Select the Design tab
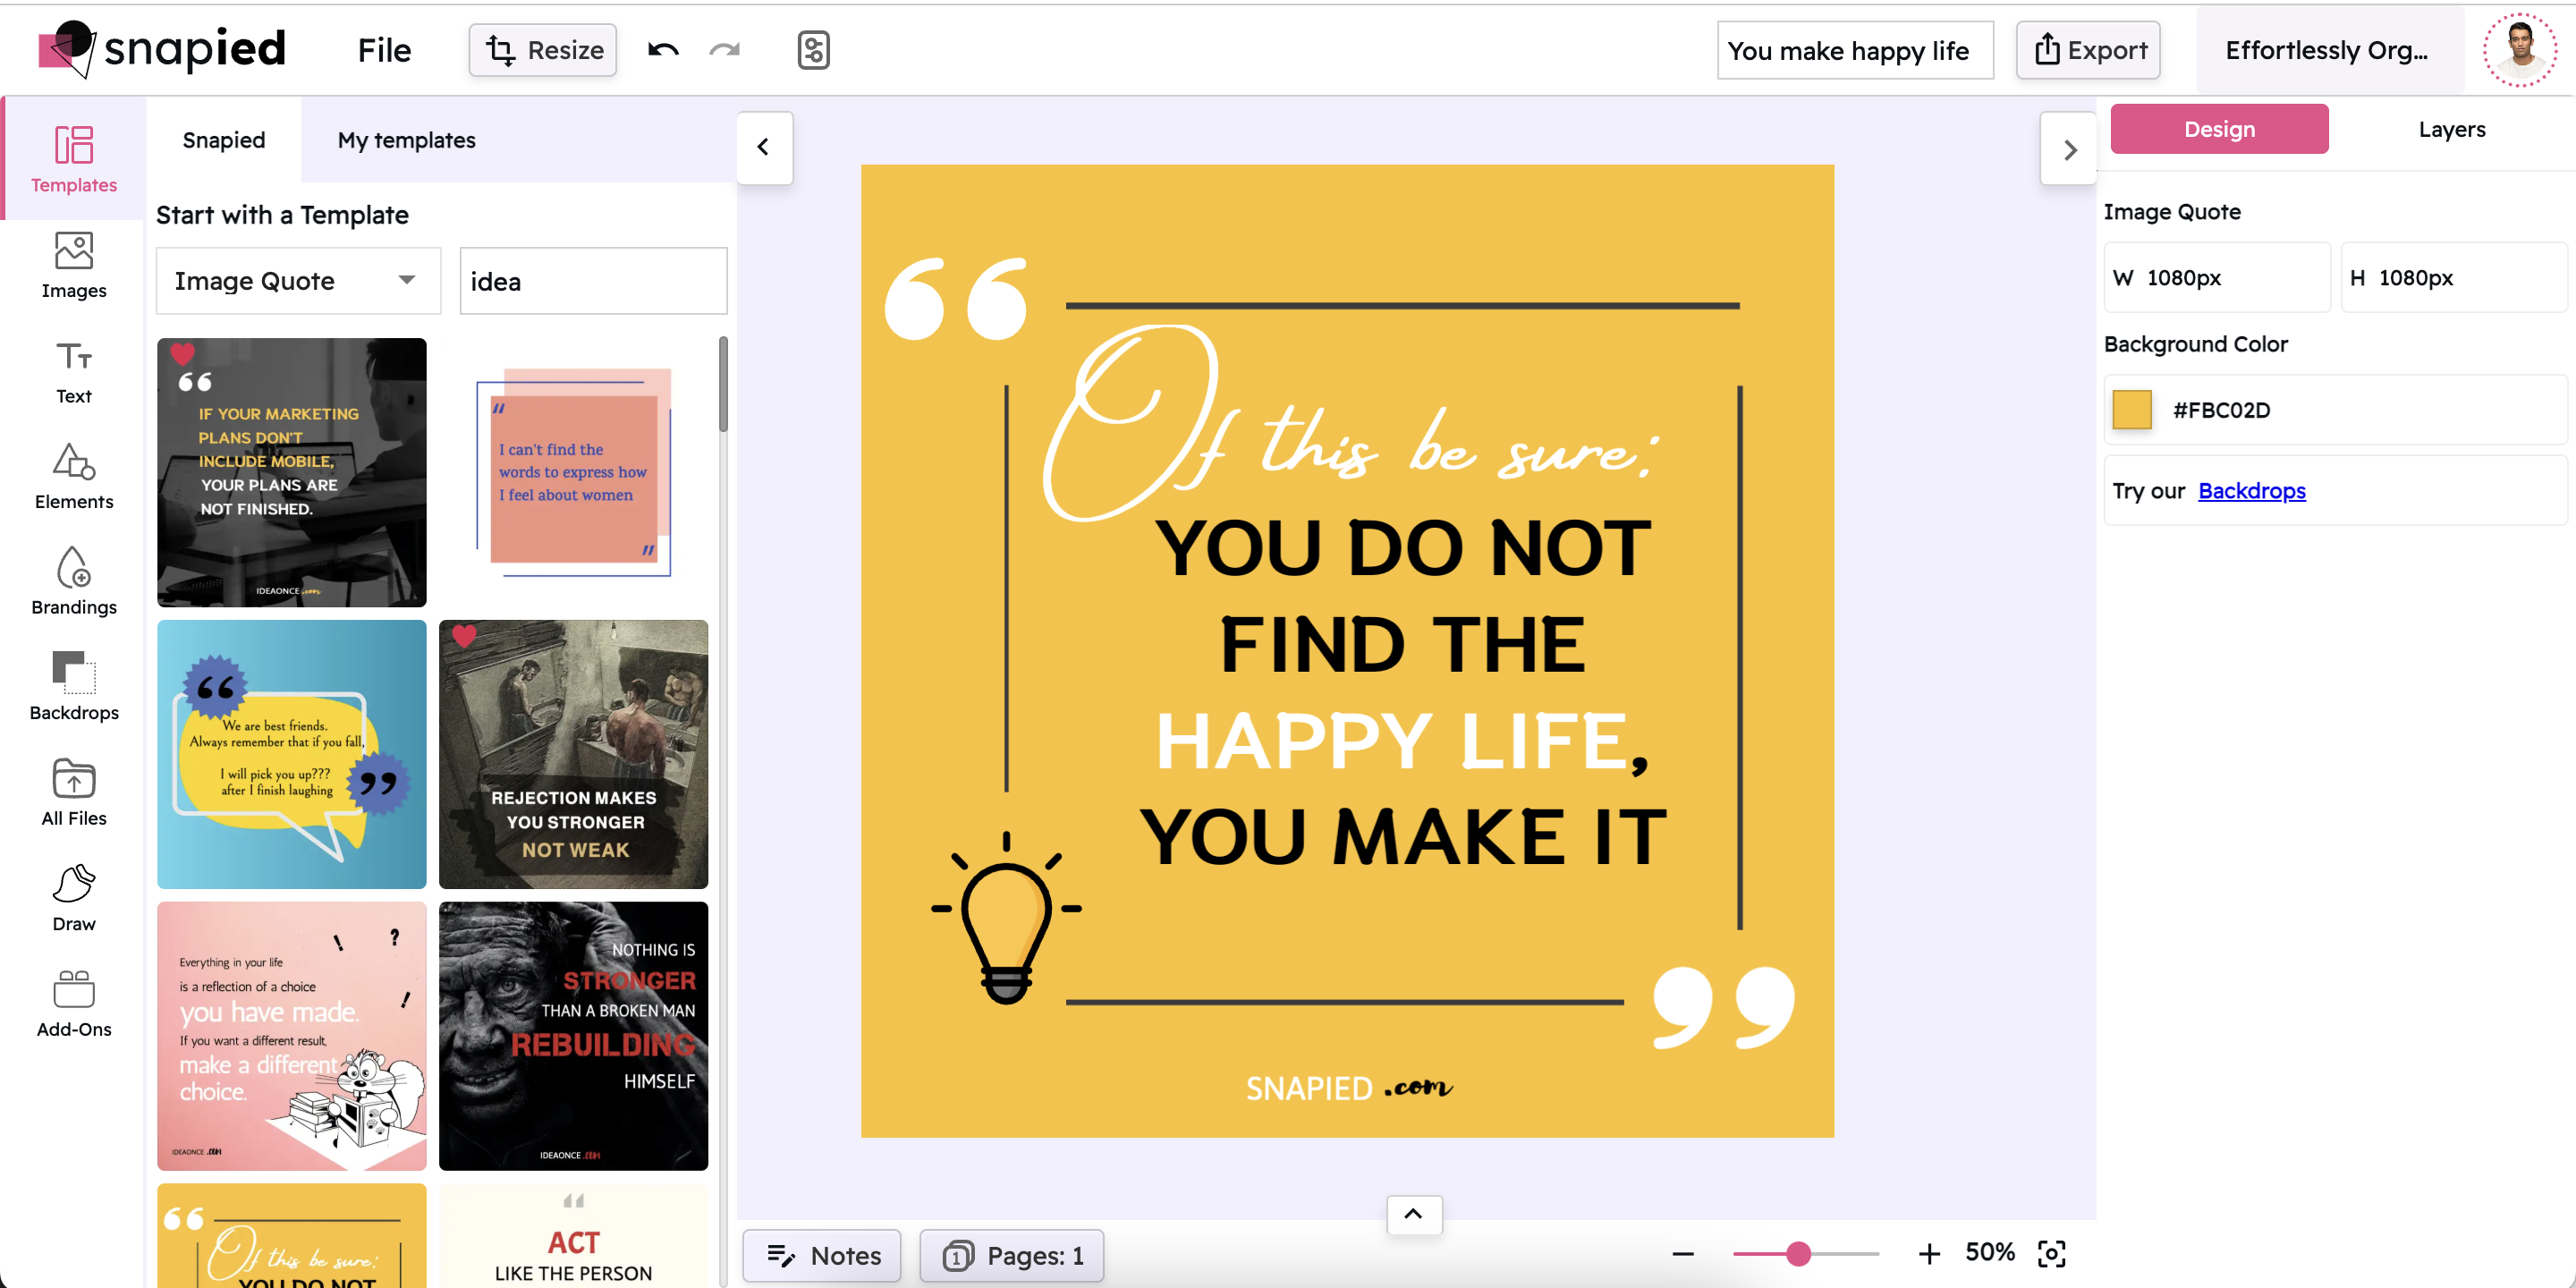The width and height of the screenshot is (2576, 1288). pos(2219,129)
